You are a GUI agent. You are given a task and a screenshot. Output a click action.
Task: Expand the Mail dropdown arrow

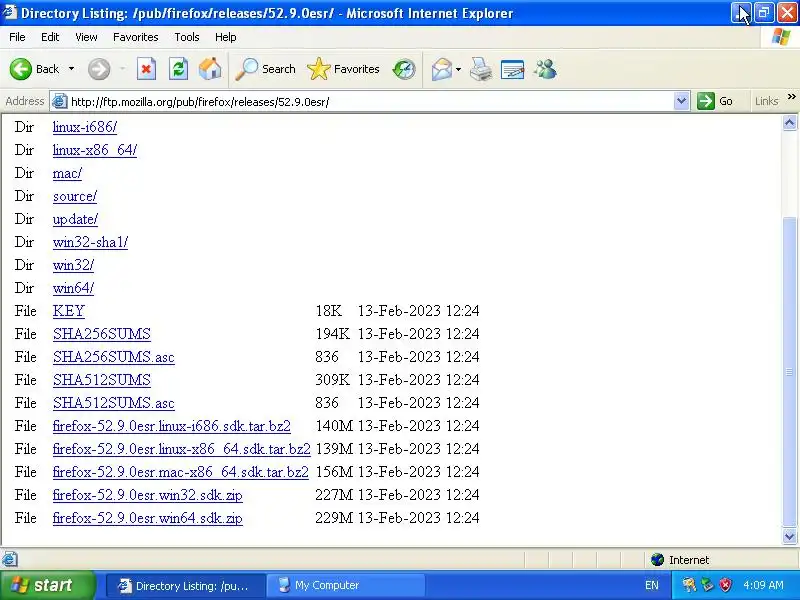(458, 69)
